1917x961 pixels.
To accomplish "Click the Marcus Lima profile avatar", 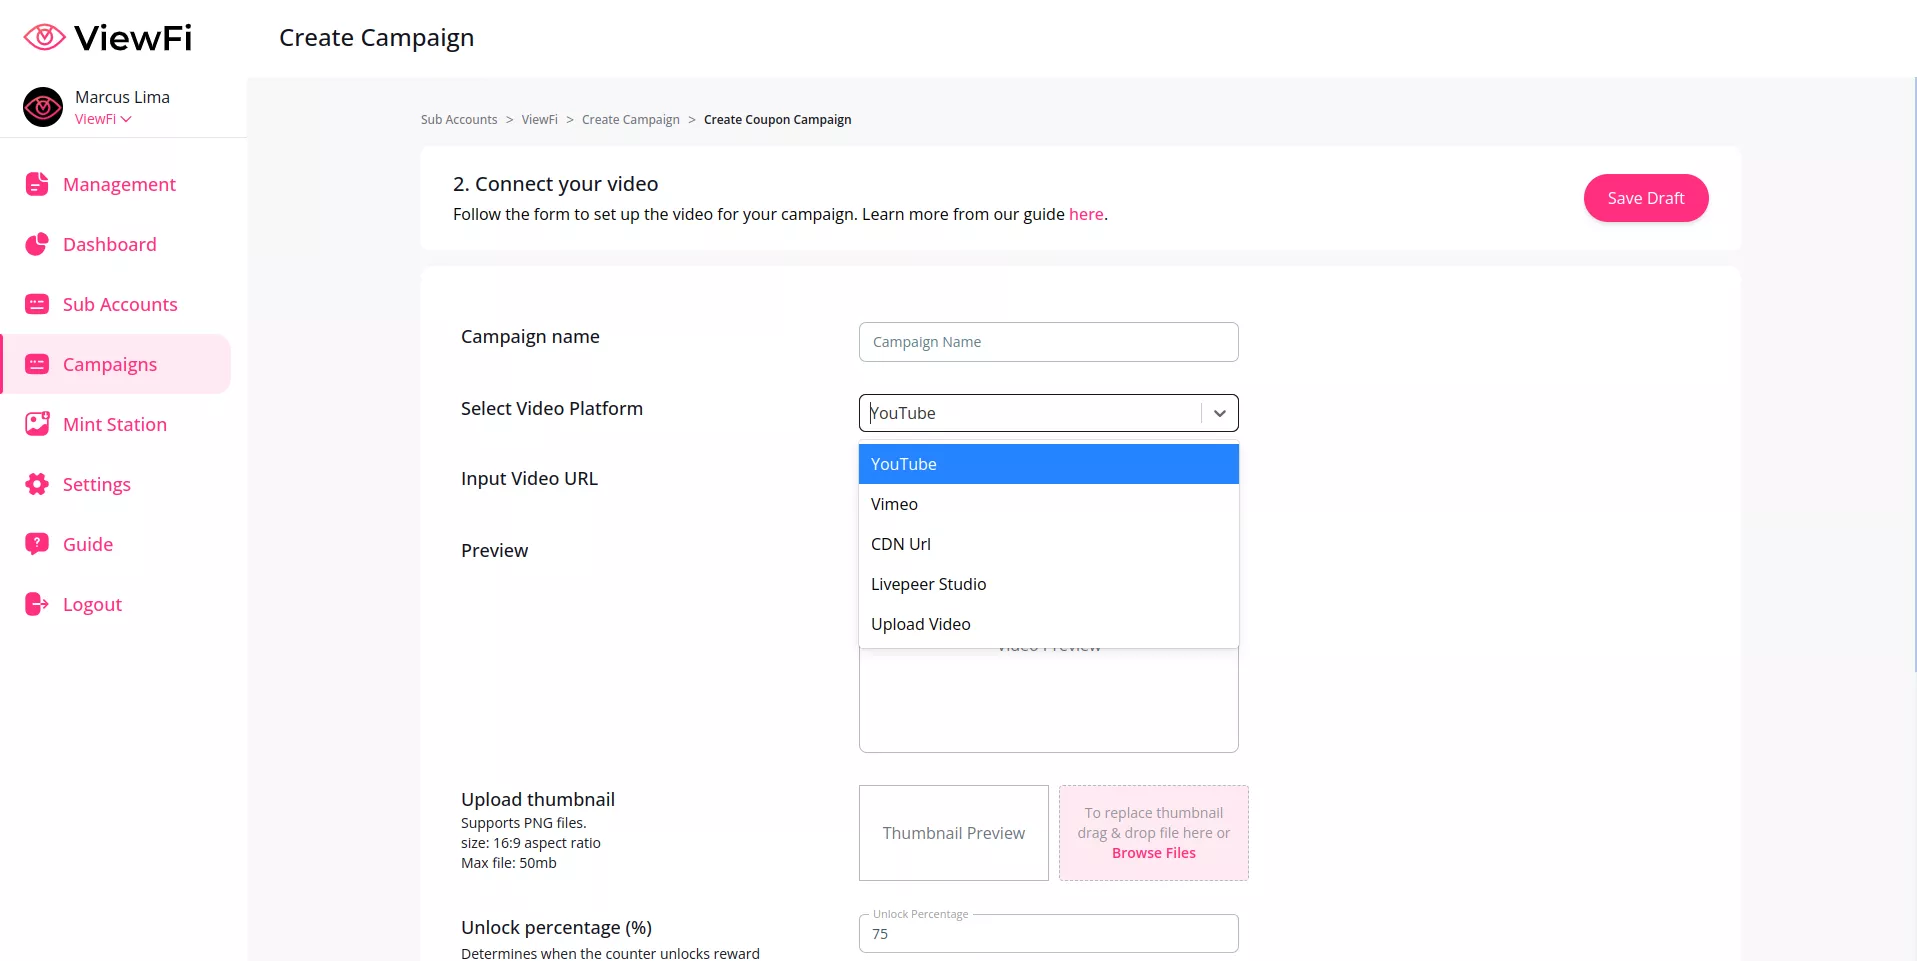I will click(43, 107).
